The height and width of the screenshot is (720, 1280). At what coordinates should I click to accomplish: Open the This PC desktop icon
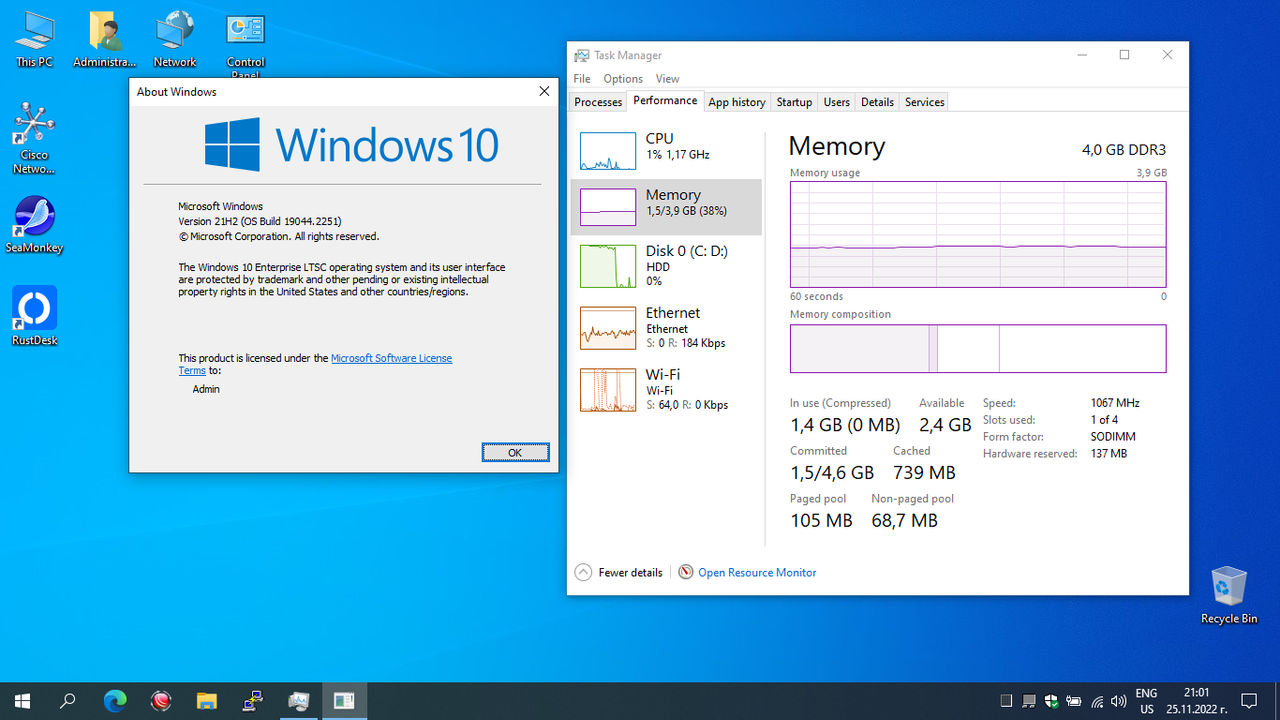pos(34,40)
